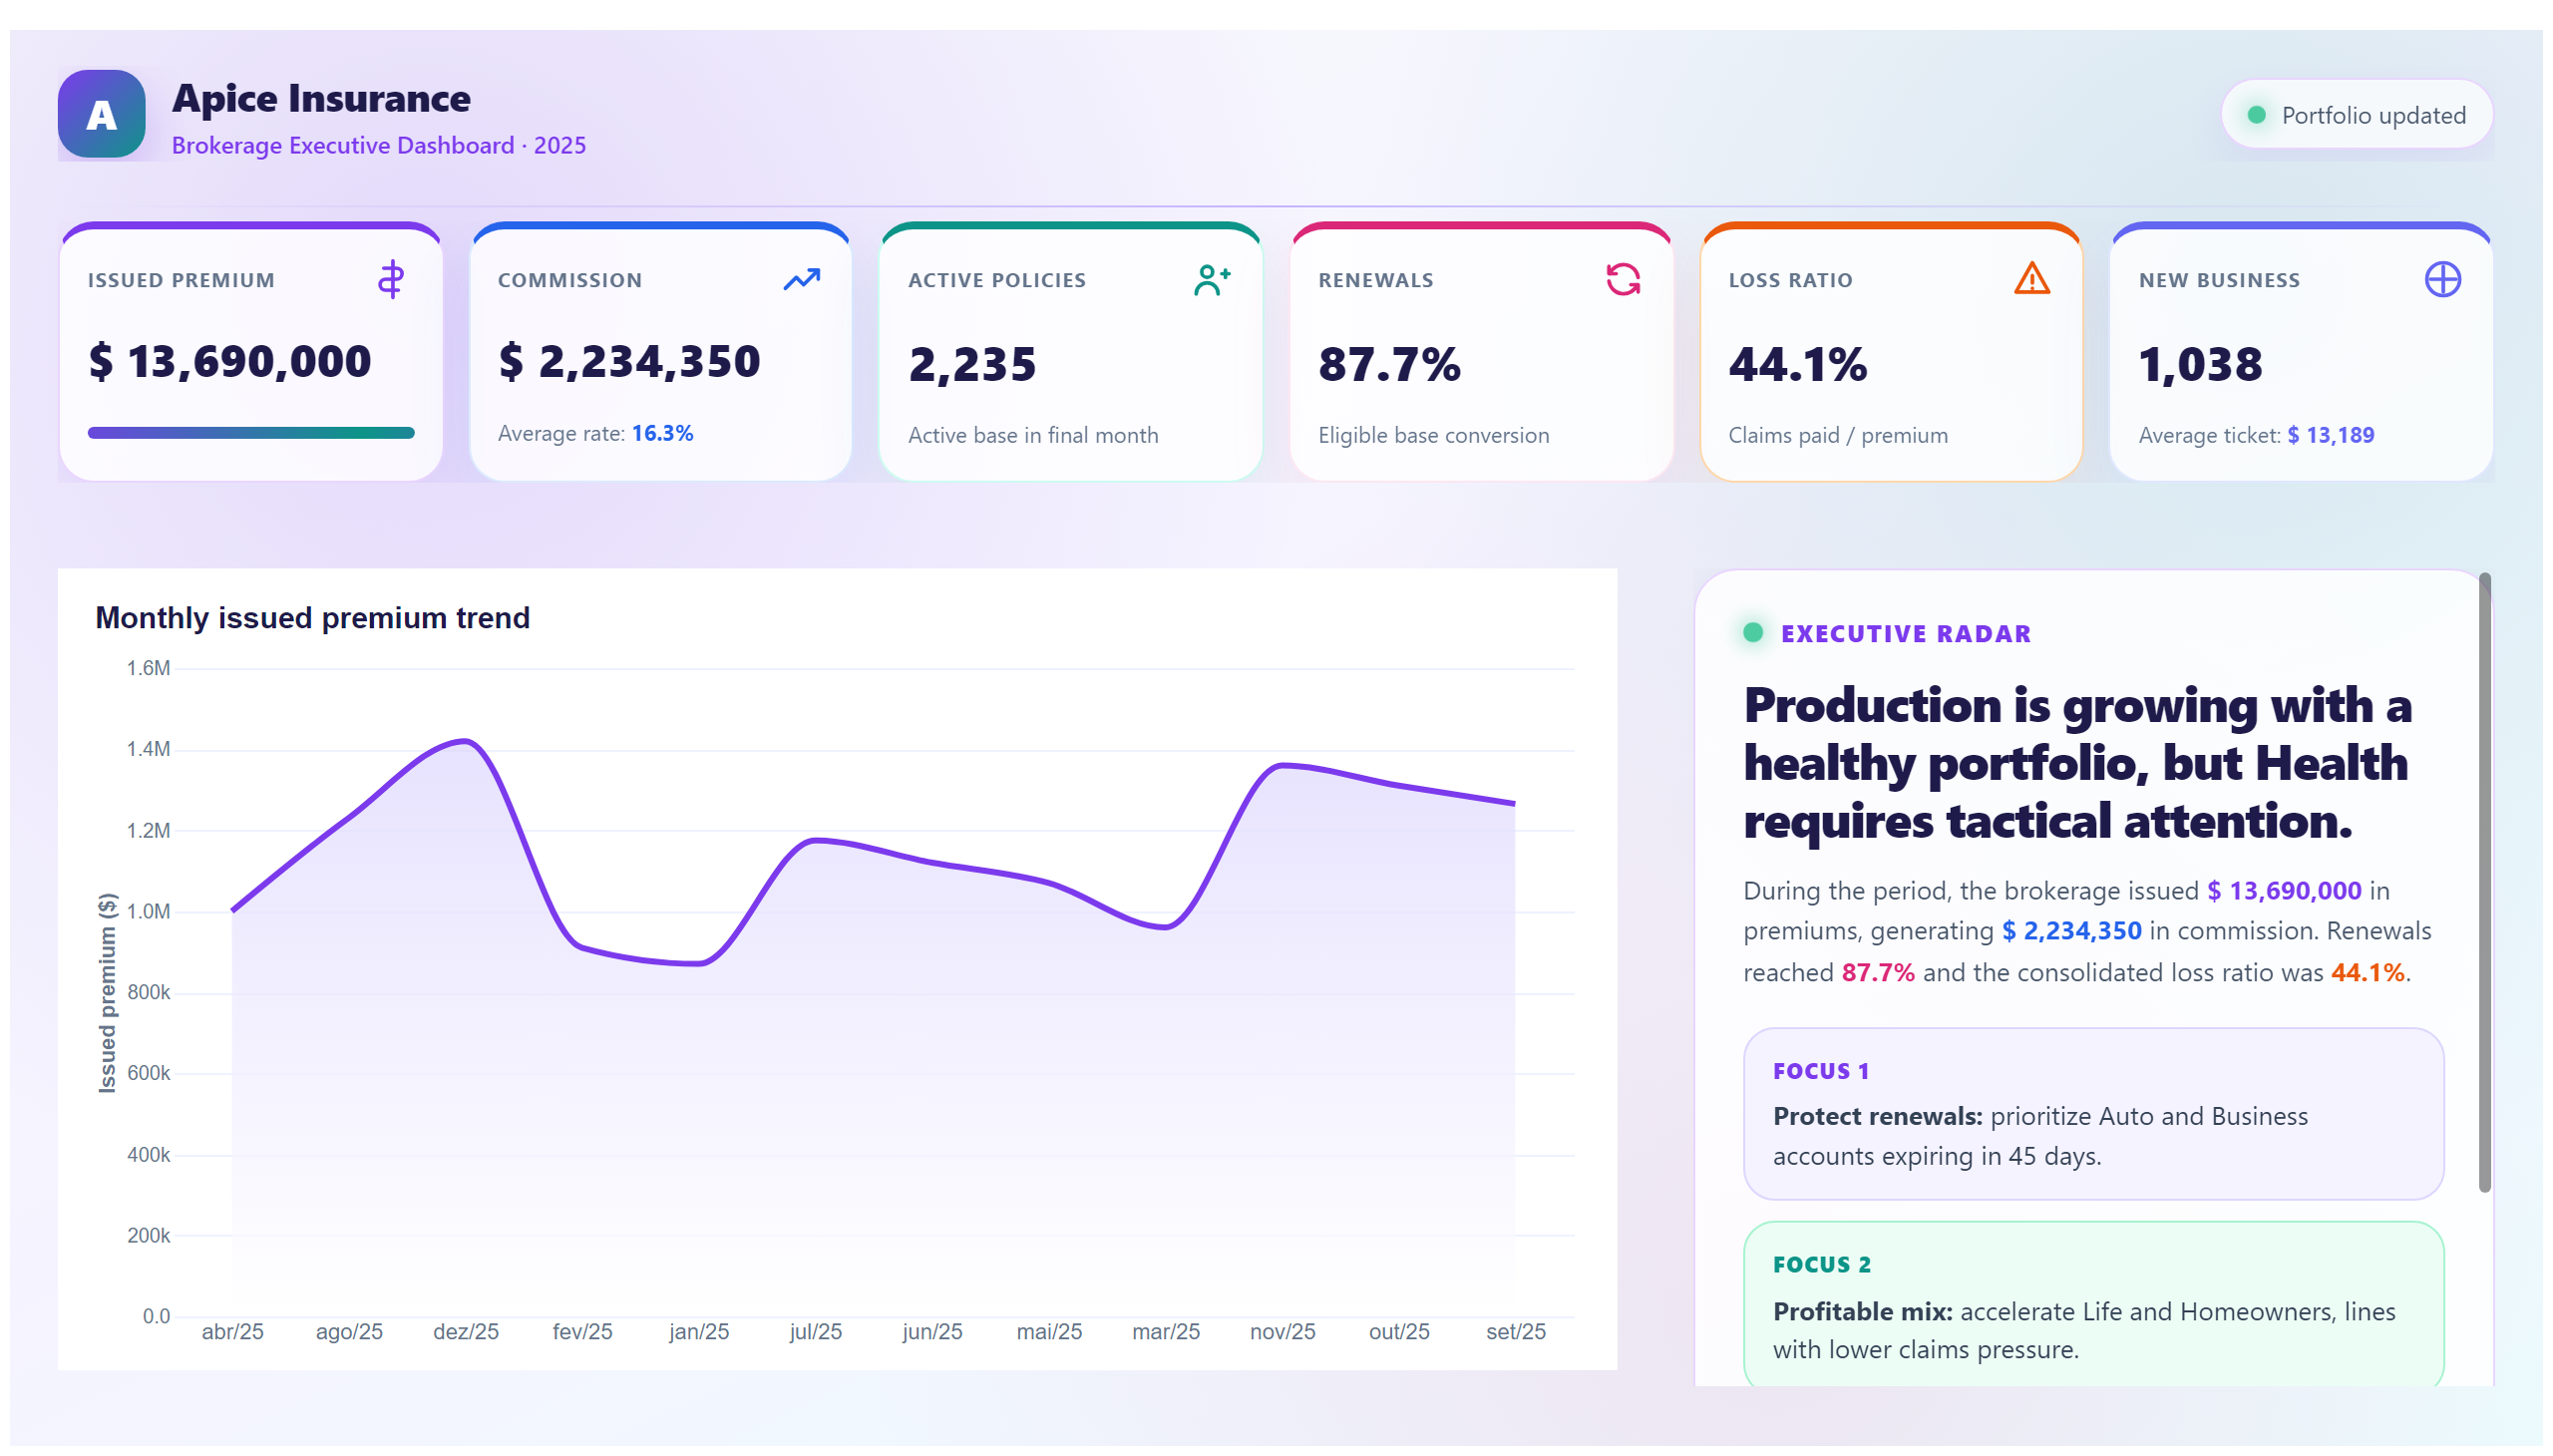Click 'Monthly issued premium trend' chart title
Screen dimensions: 2553x1456
312,617
